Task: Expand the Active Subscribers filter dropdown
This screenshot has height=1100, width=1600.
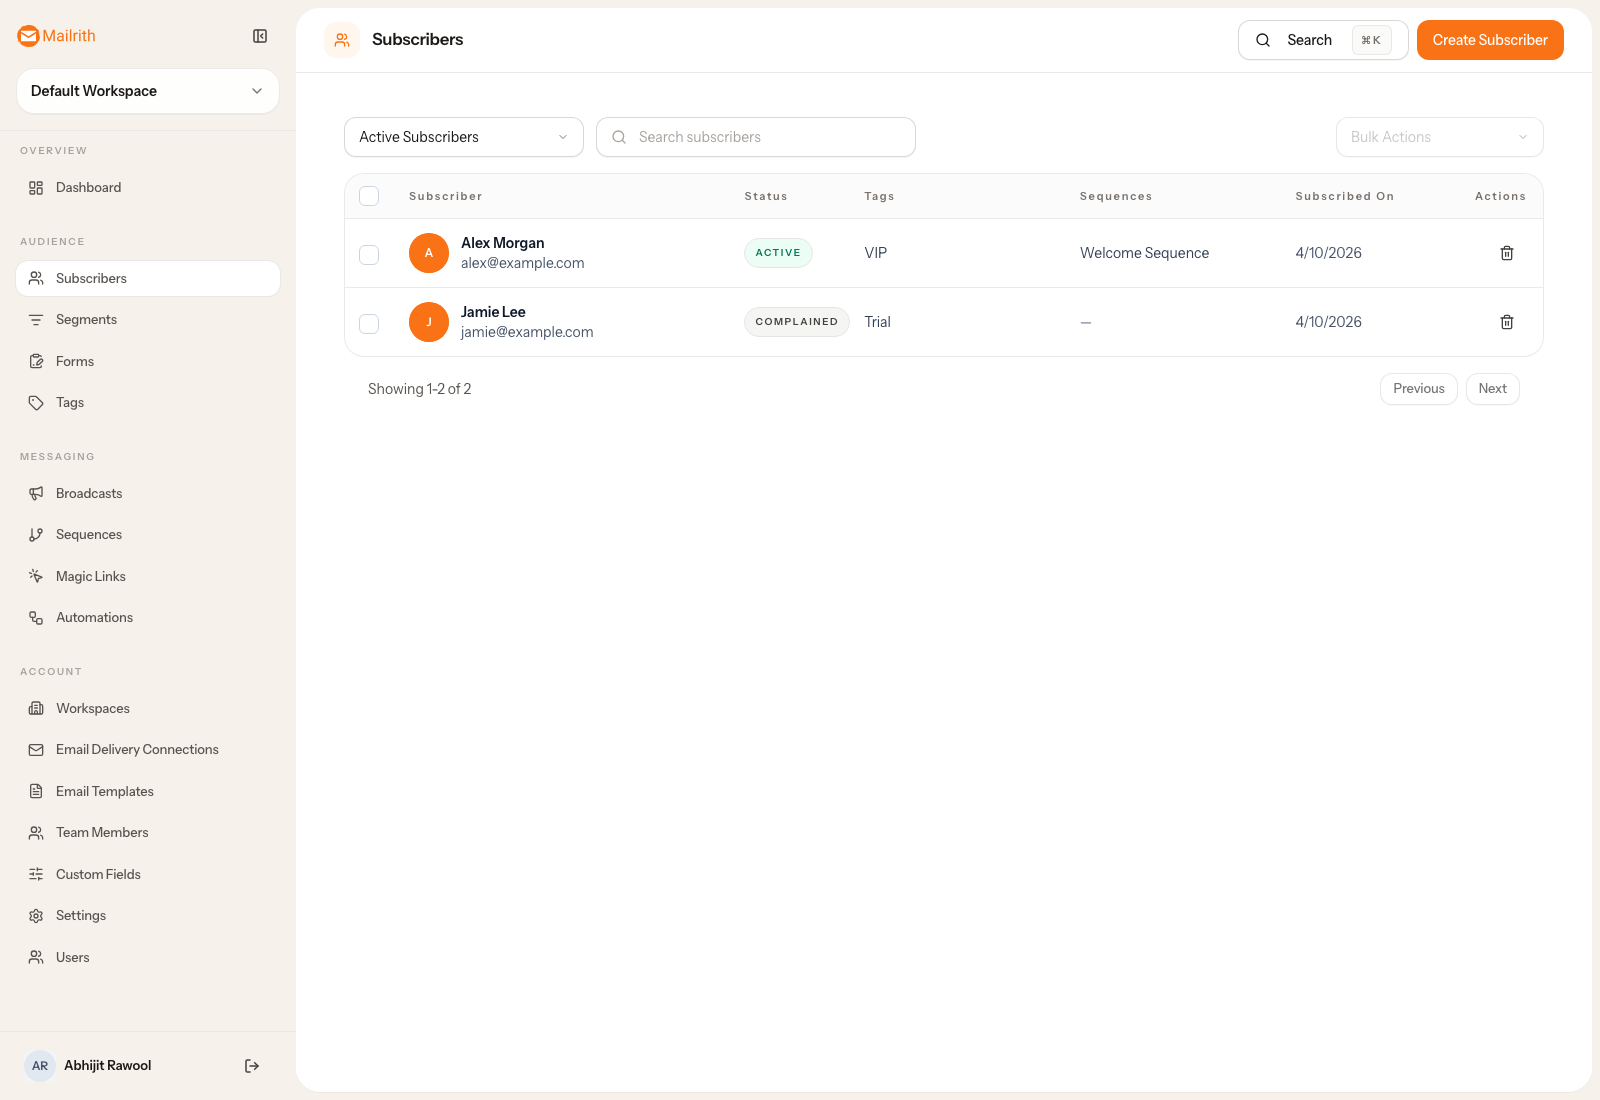Action: [x=463, y=137]
